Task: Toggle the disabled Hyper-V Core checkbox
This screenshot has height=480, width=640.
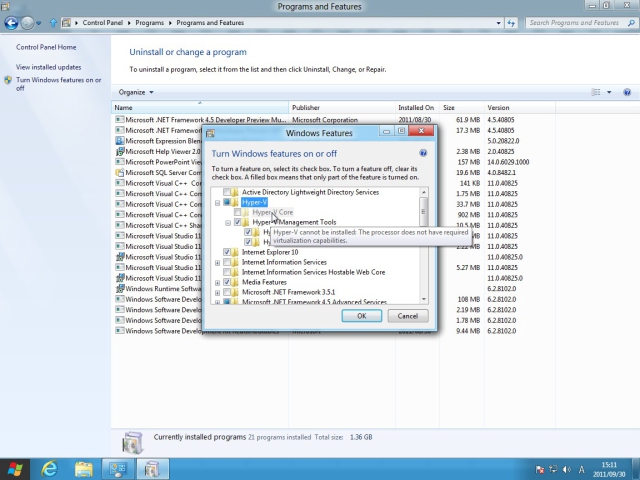Action: [237, 212]
